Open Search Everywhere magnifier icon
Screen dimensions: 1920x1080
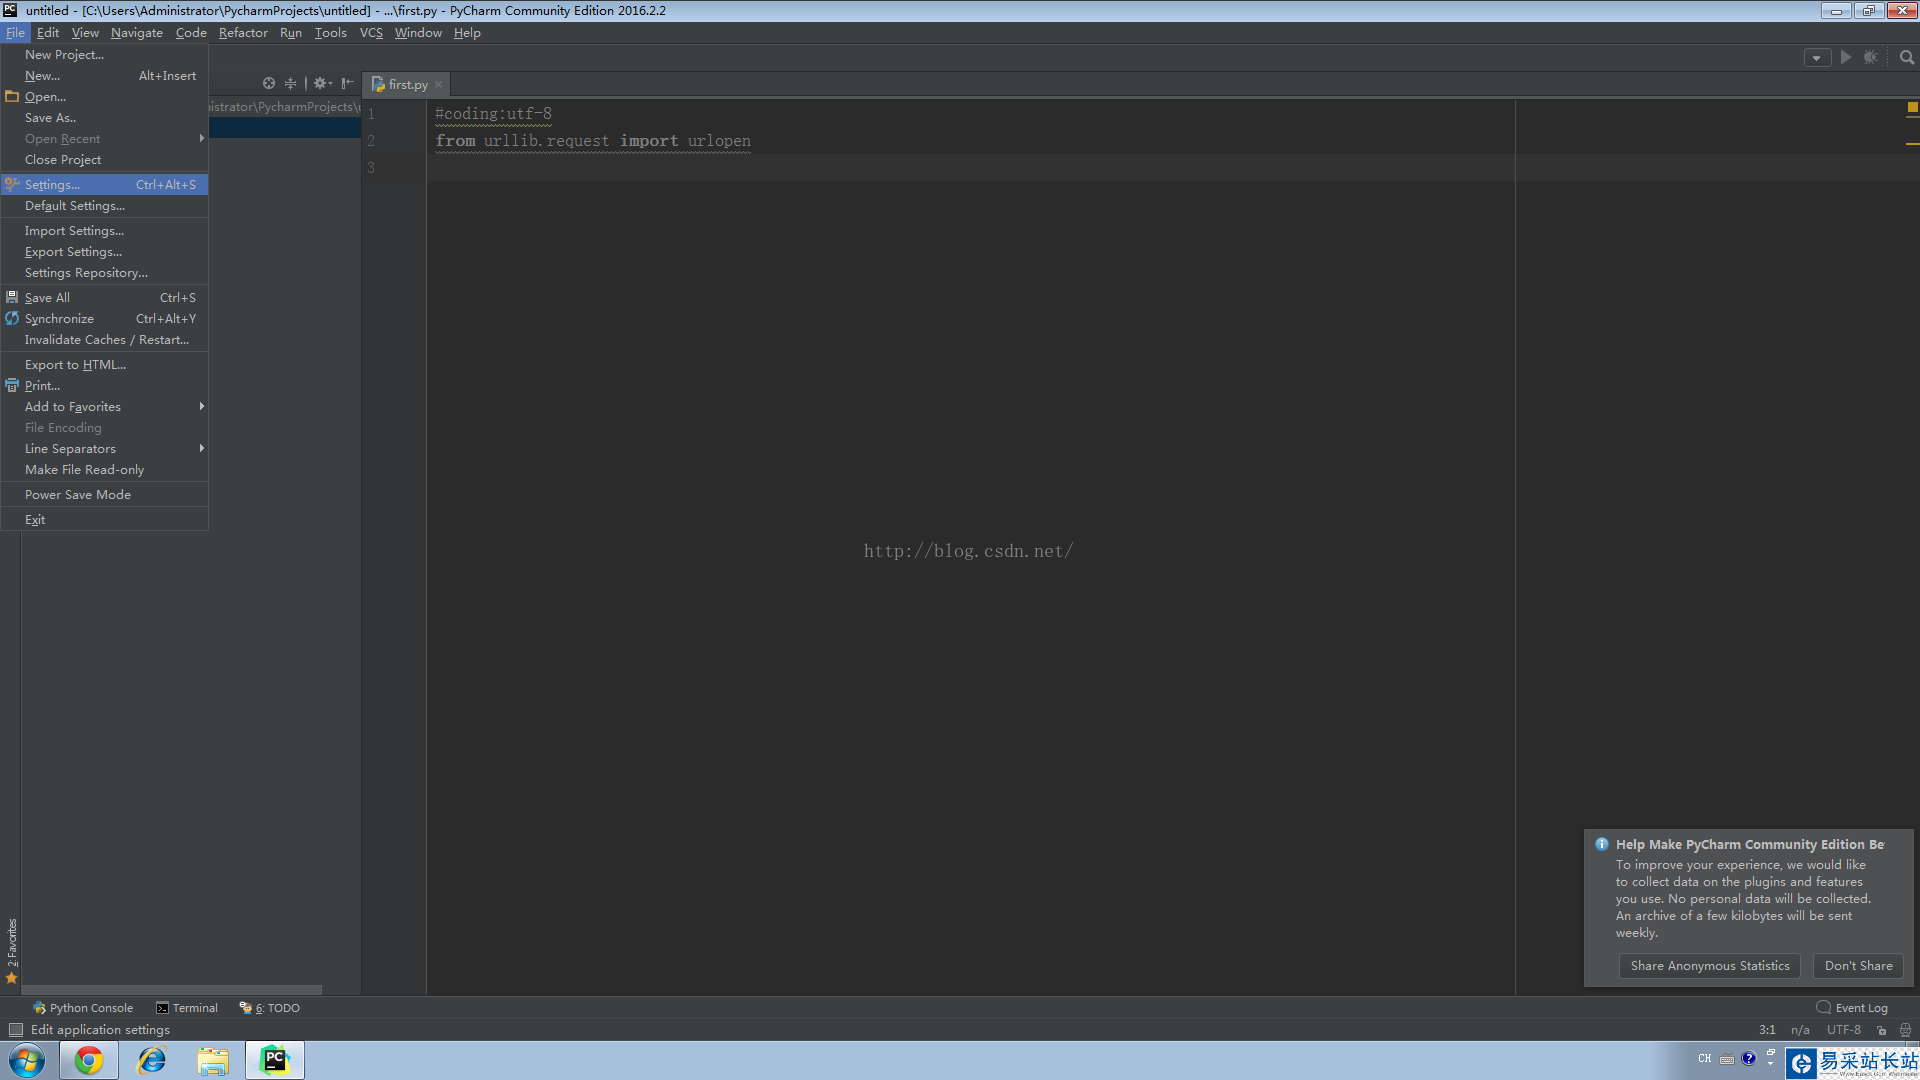(1907, 58)
